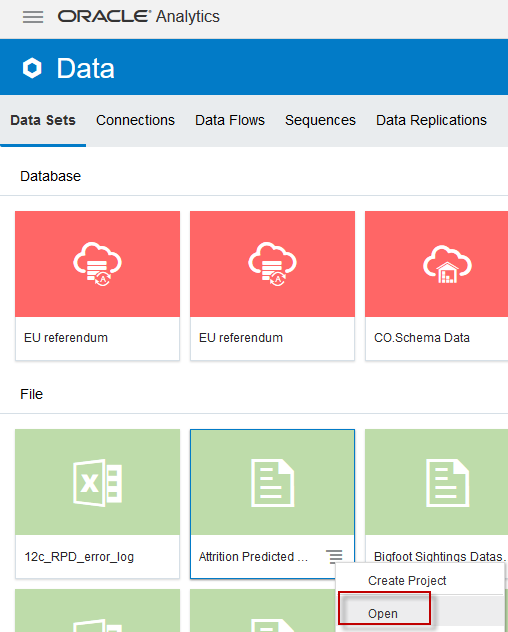This screenshot has width=508, height=632.
Task: Click the Bigfoot Sightings document icon
Action: click(x=448, y=482)
